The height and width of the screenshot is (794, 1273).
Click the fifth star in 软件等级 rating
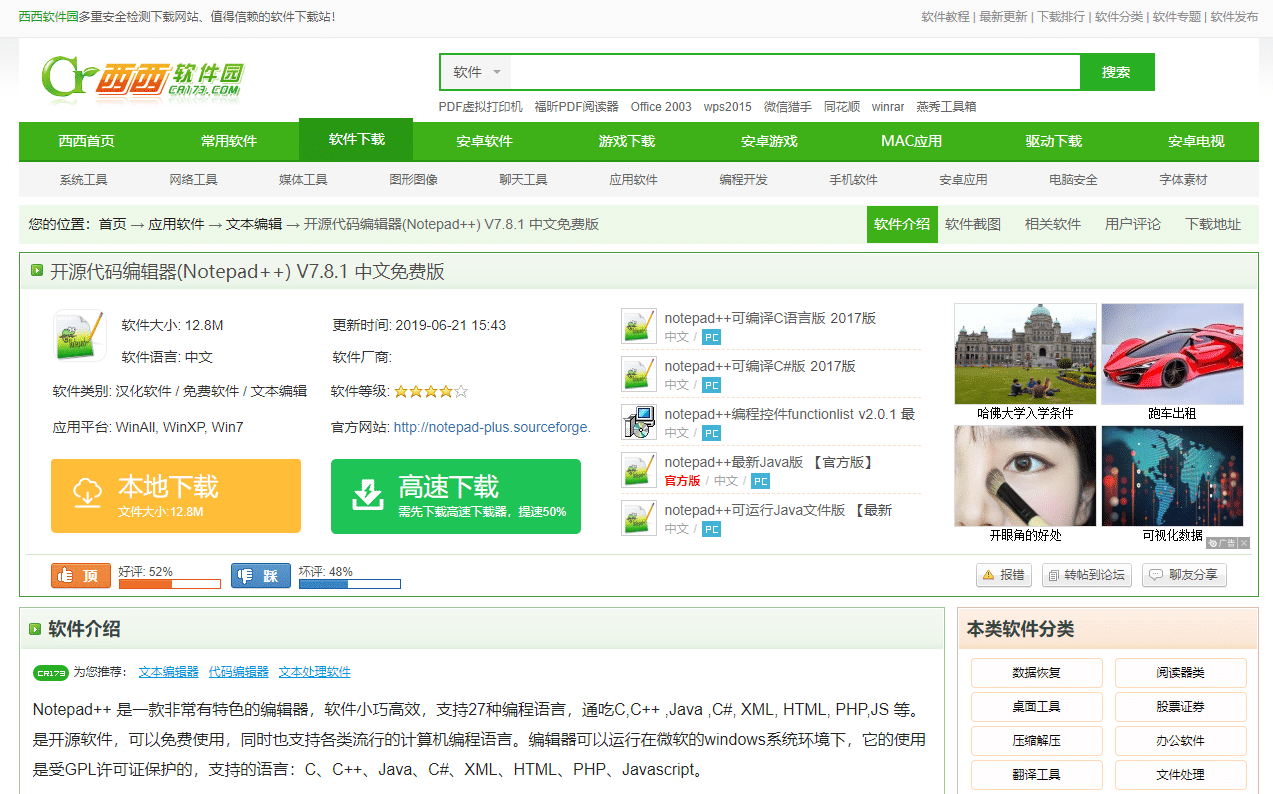pos(460,390)
